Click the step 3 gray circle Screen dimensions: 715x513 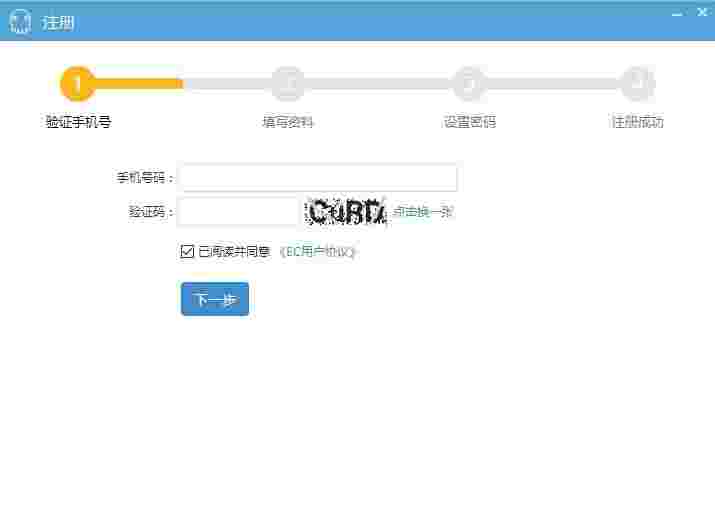470,84
